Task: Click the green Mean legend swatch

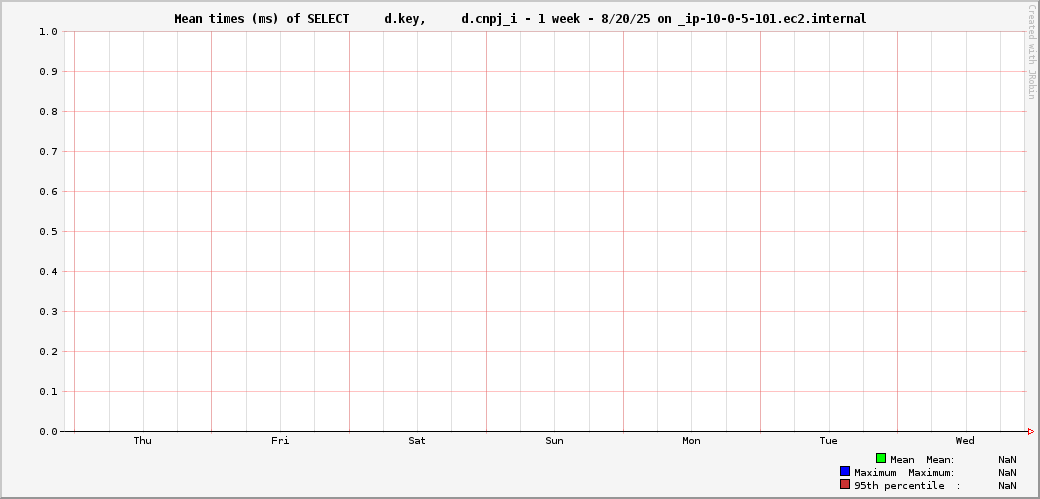Action: pos(881,459)
